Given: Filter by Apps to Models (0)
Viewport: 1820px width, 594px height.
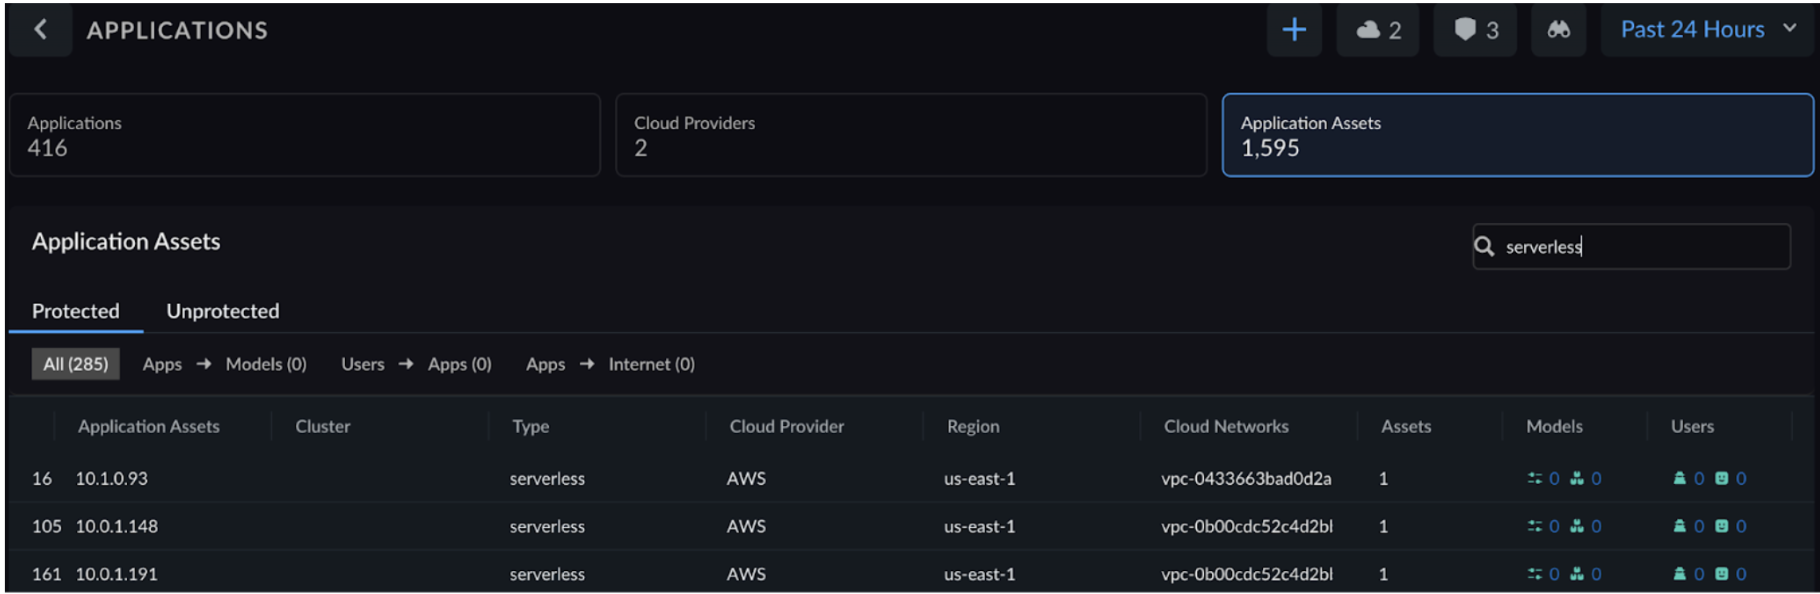Looking at the screenshot, I should 224,364.
